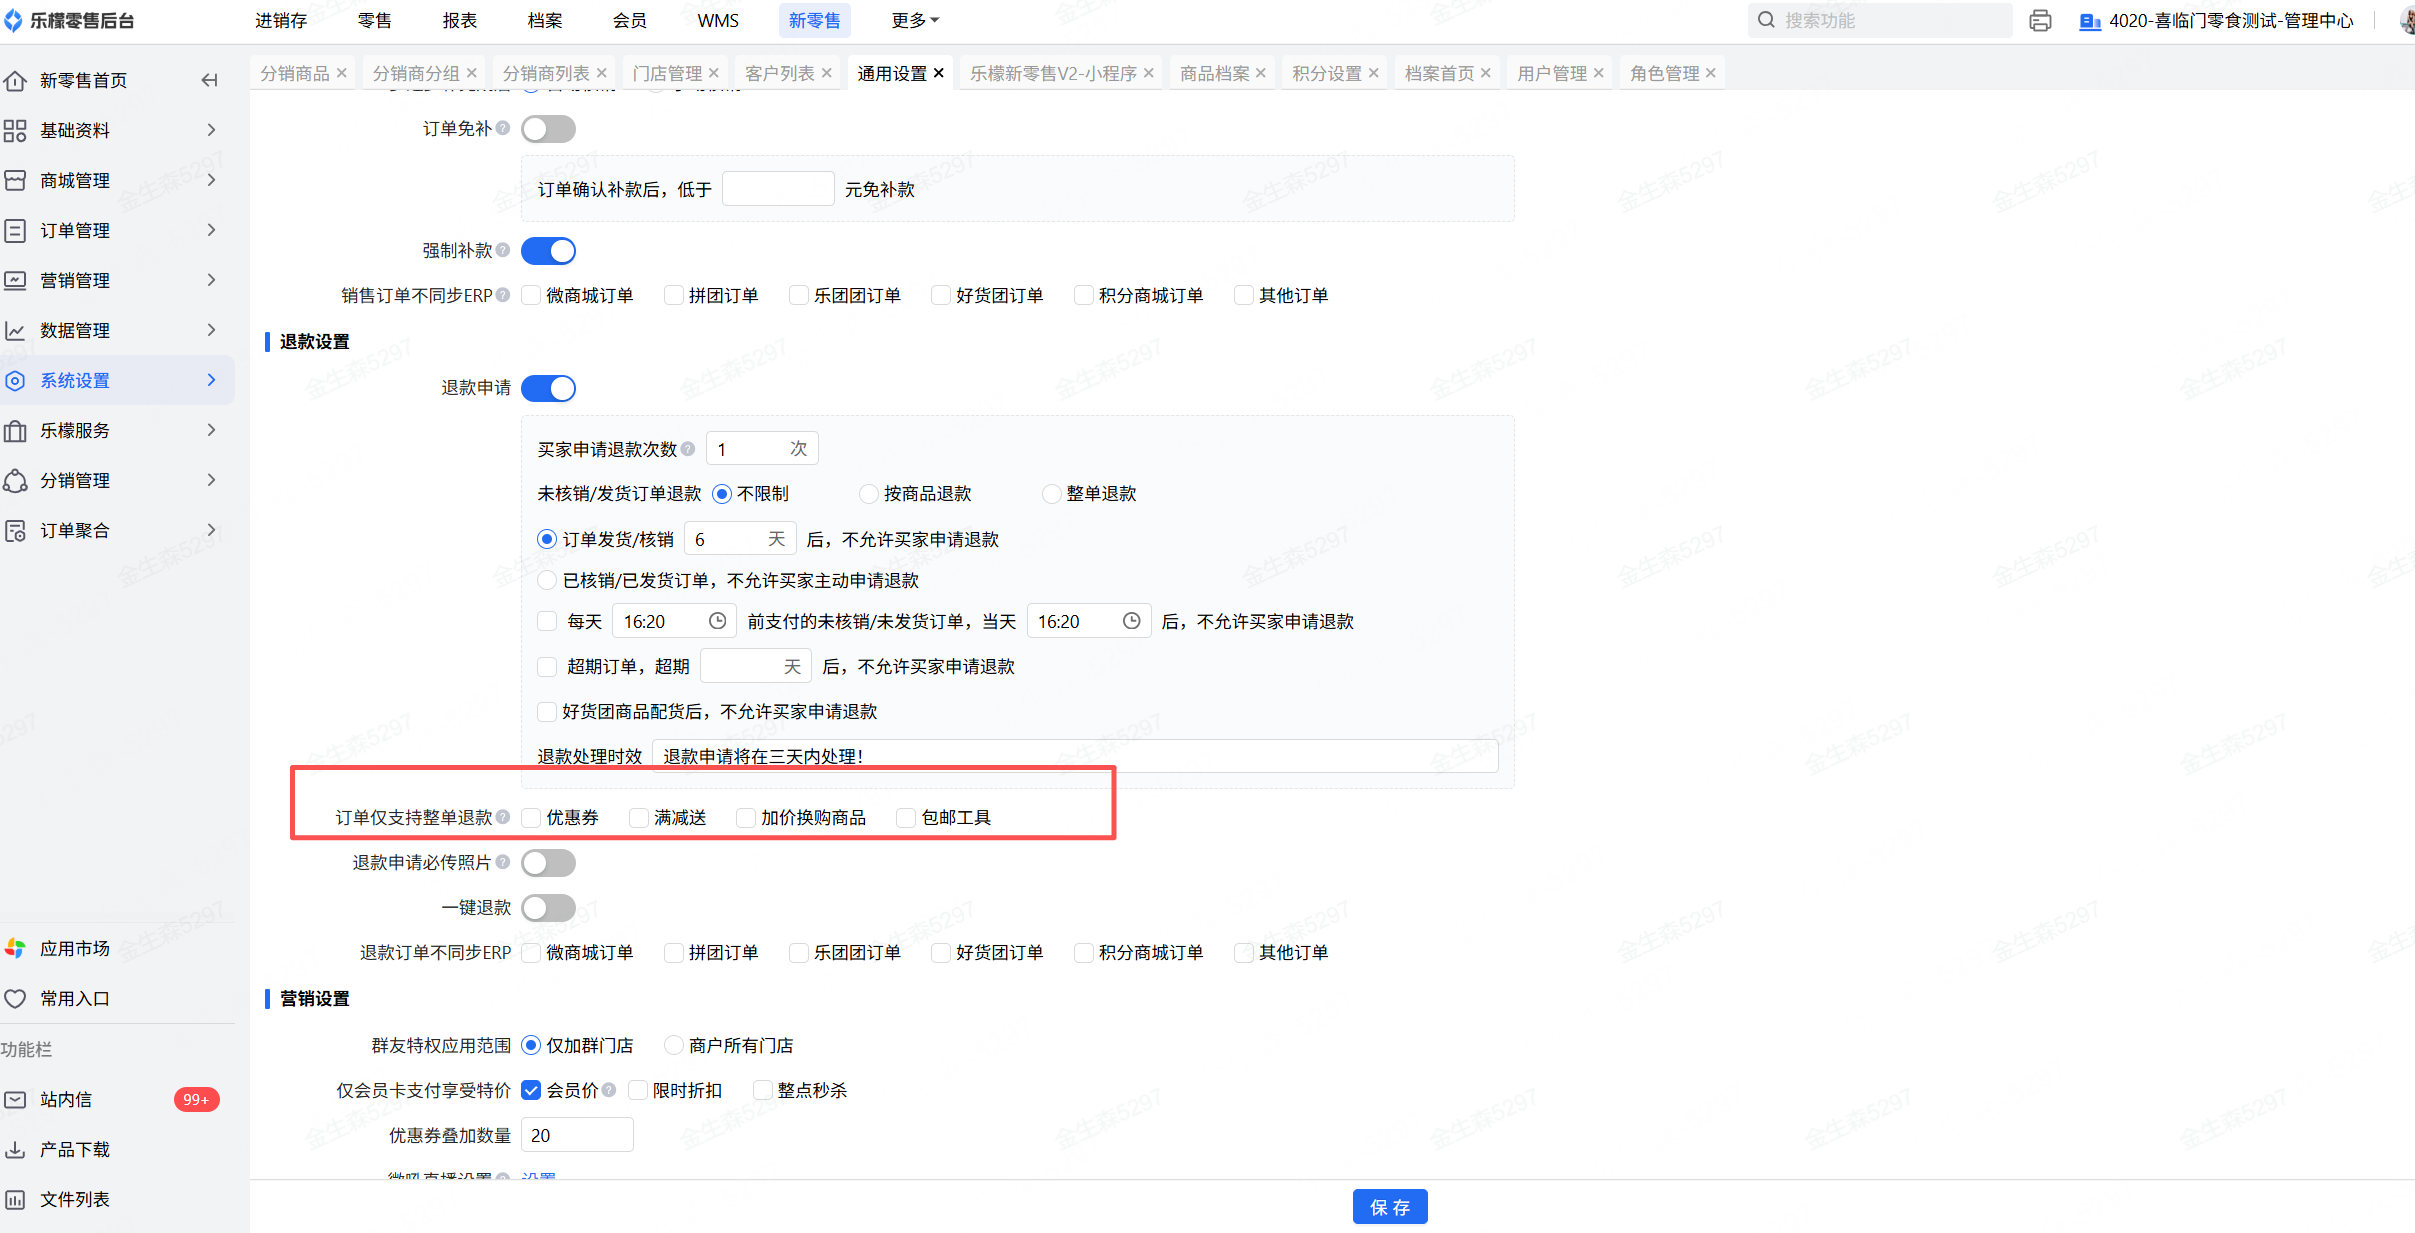Open the 应用市场 icon in sidebar
The height and width of the screenshot is (1233, 2415).
click(x=16, y=948)
